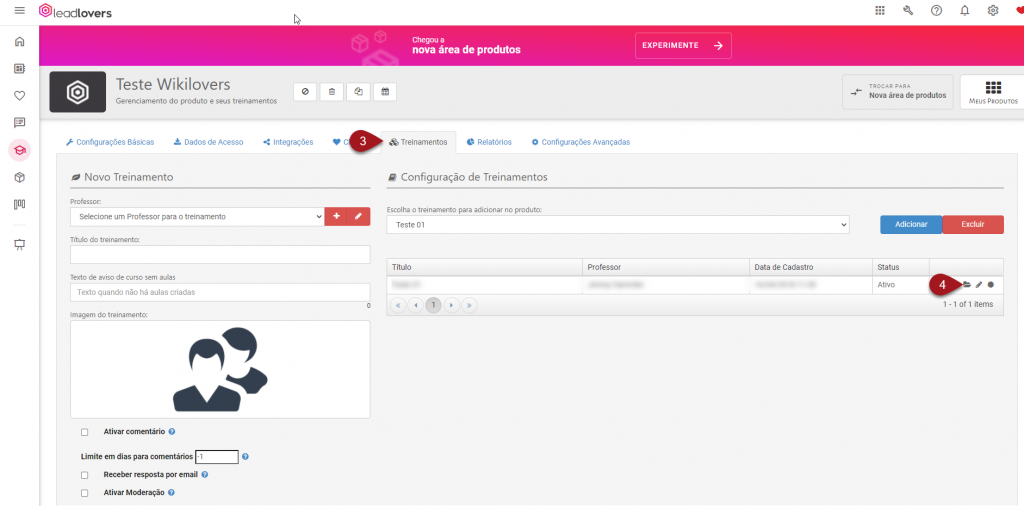Click the notification bell icon
The height and width of the screenshot is (506, 1024).
coord(964,11)
